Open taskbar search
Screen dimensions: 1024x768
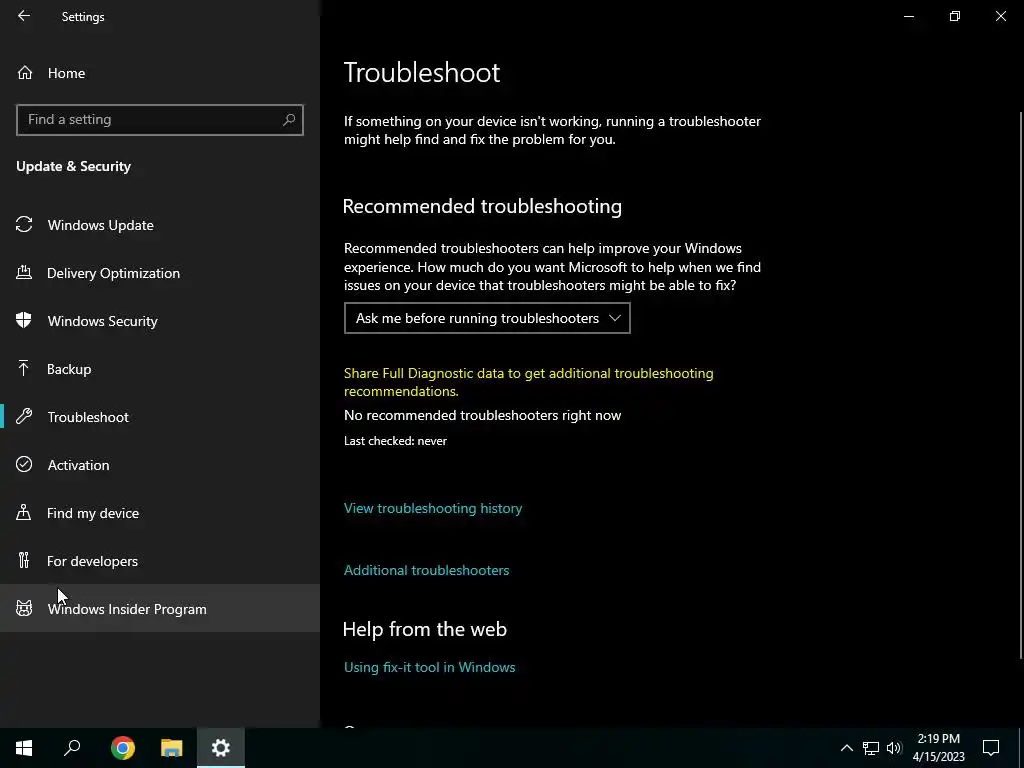72,748
